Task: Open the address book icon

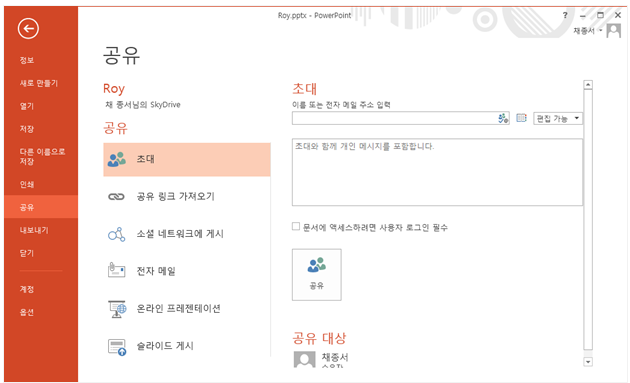Action: coord(521,118)
